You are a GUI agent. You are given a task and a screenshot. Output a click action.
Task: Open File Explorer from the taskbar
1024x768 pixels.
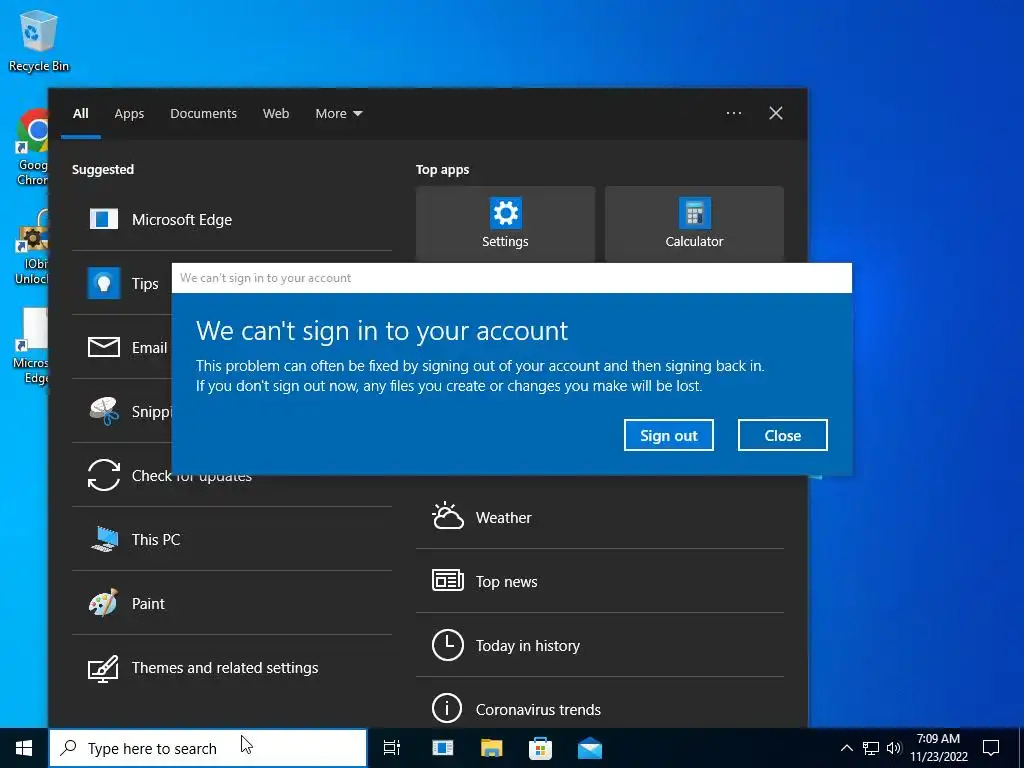pyautogui.click(x=491, y=748)
